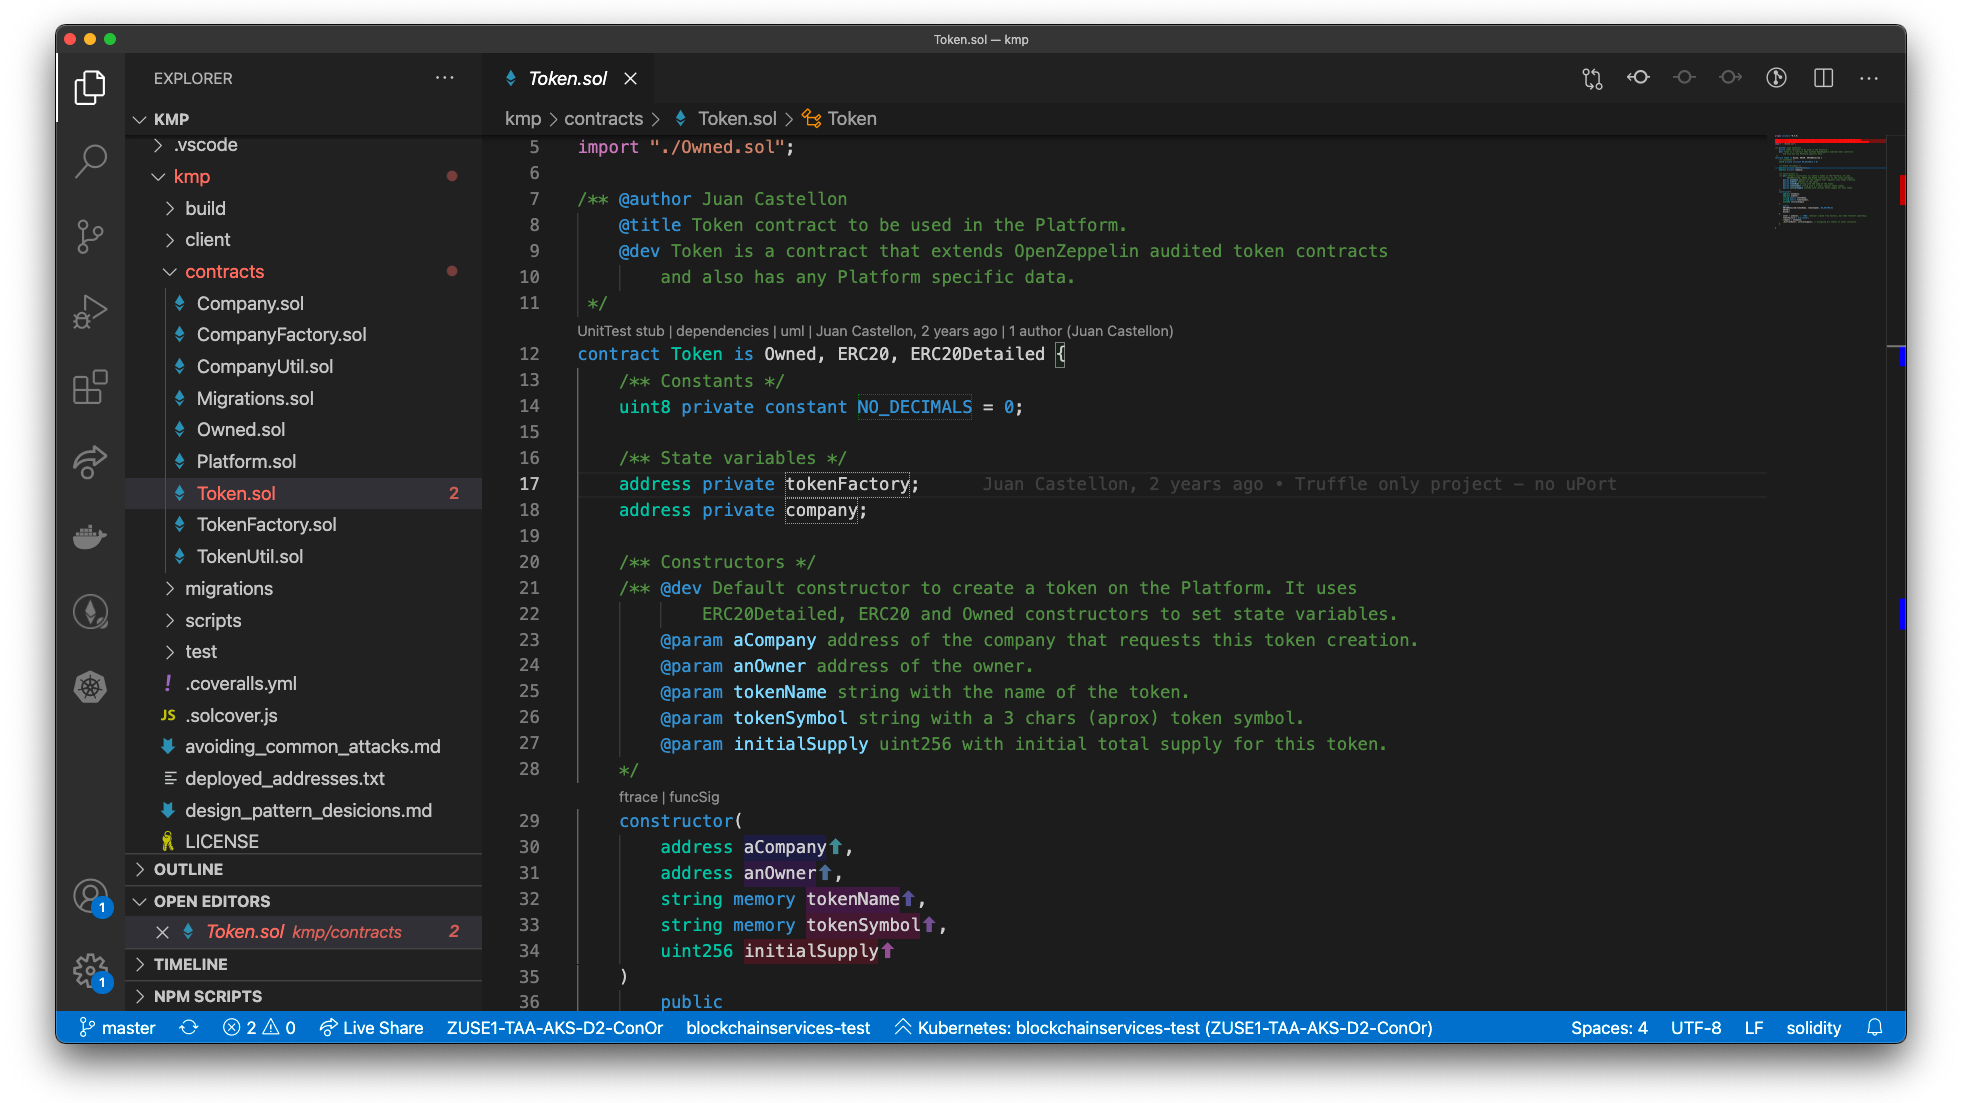
Task: Open the Kubernetes view in activity bar
Action: pos(90,687)
